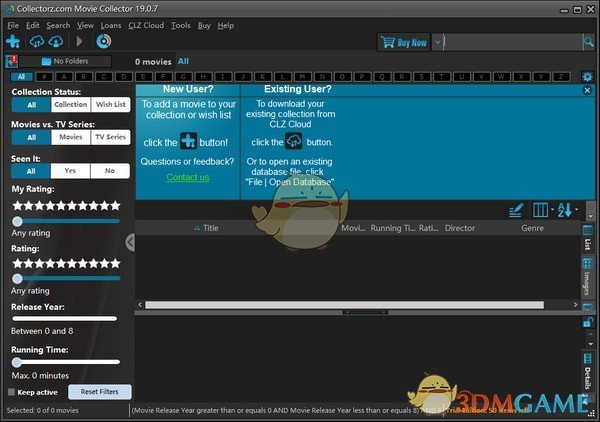Image resolution: width=600 pixels, height=422 pixels.
Task: Select All under Movies vs. TV Series
Action: (31, 137)
